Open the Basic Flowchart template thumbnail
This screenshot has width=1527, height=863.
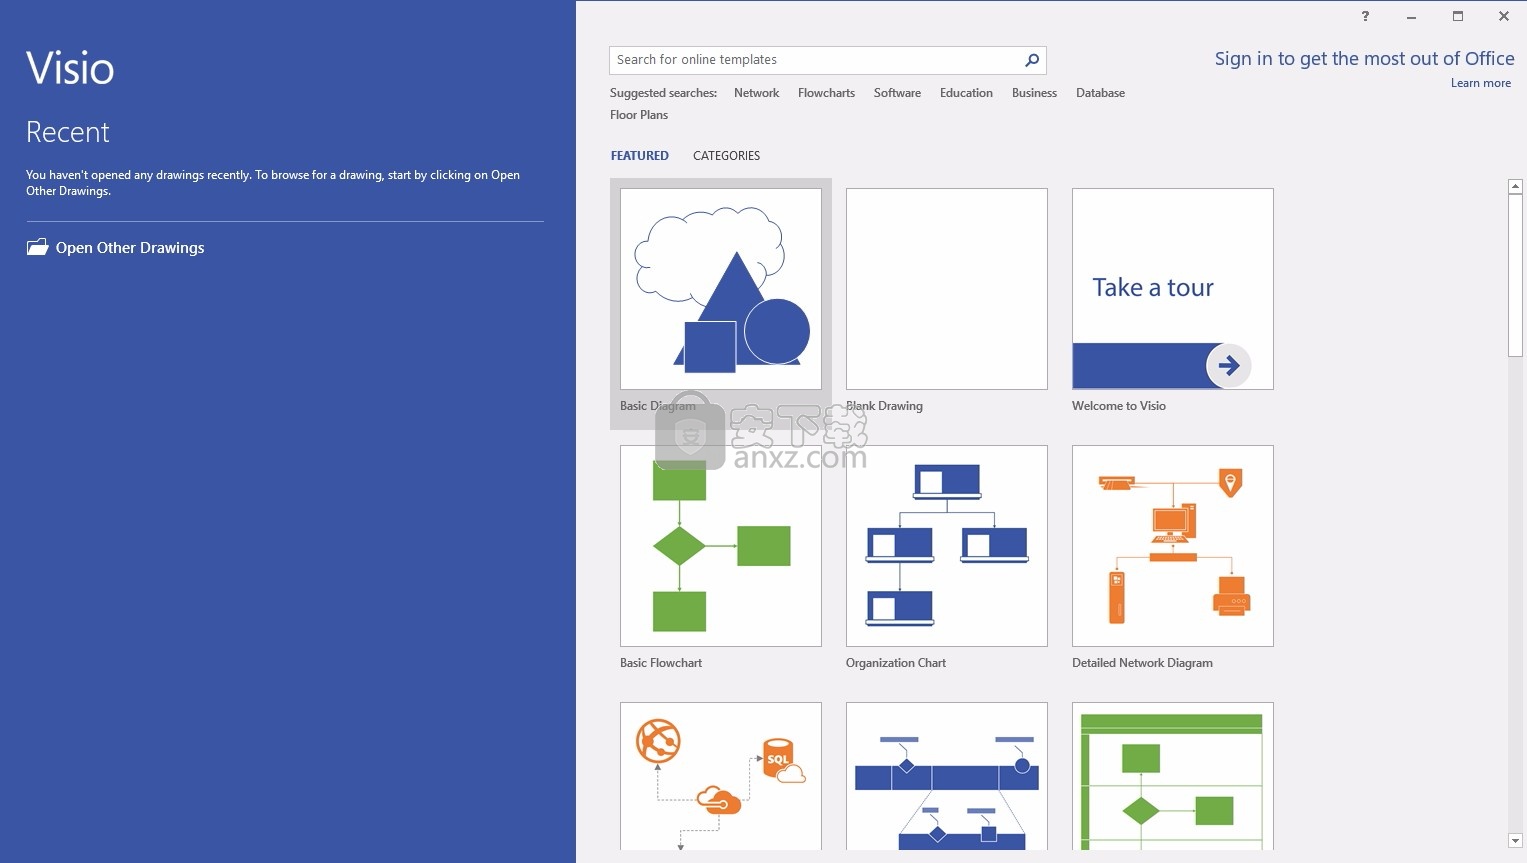coord(721,546)
